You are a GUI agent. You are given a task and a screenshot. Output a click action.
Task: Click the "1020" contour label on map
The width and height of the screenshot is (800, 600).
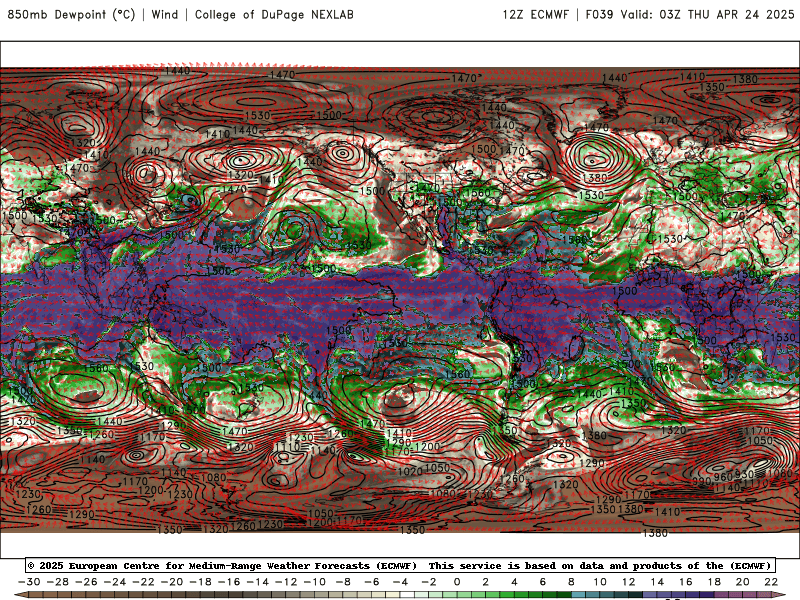pos(410,471)
